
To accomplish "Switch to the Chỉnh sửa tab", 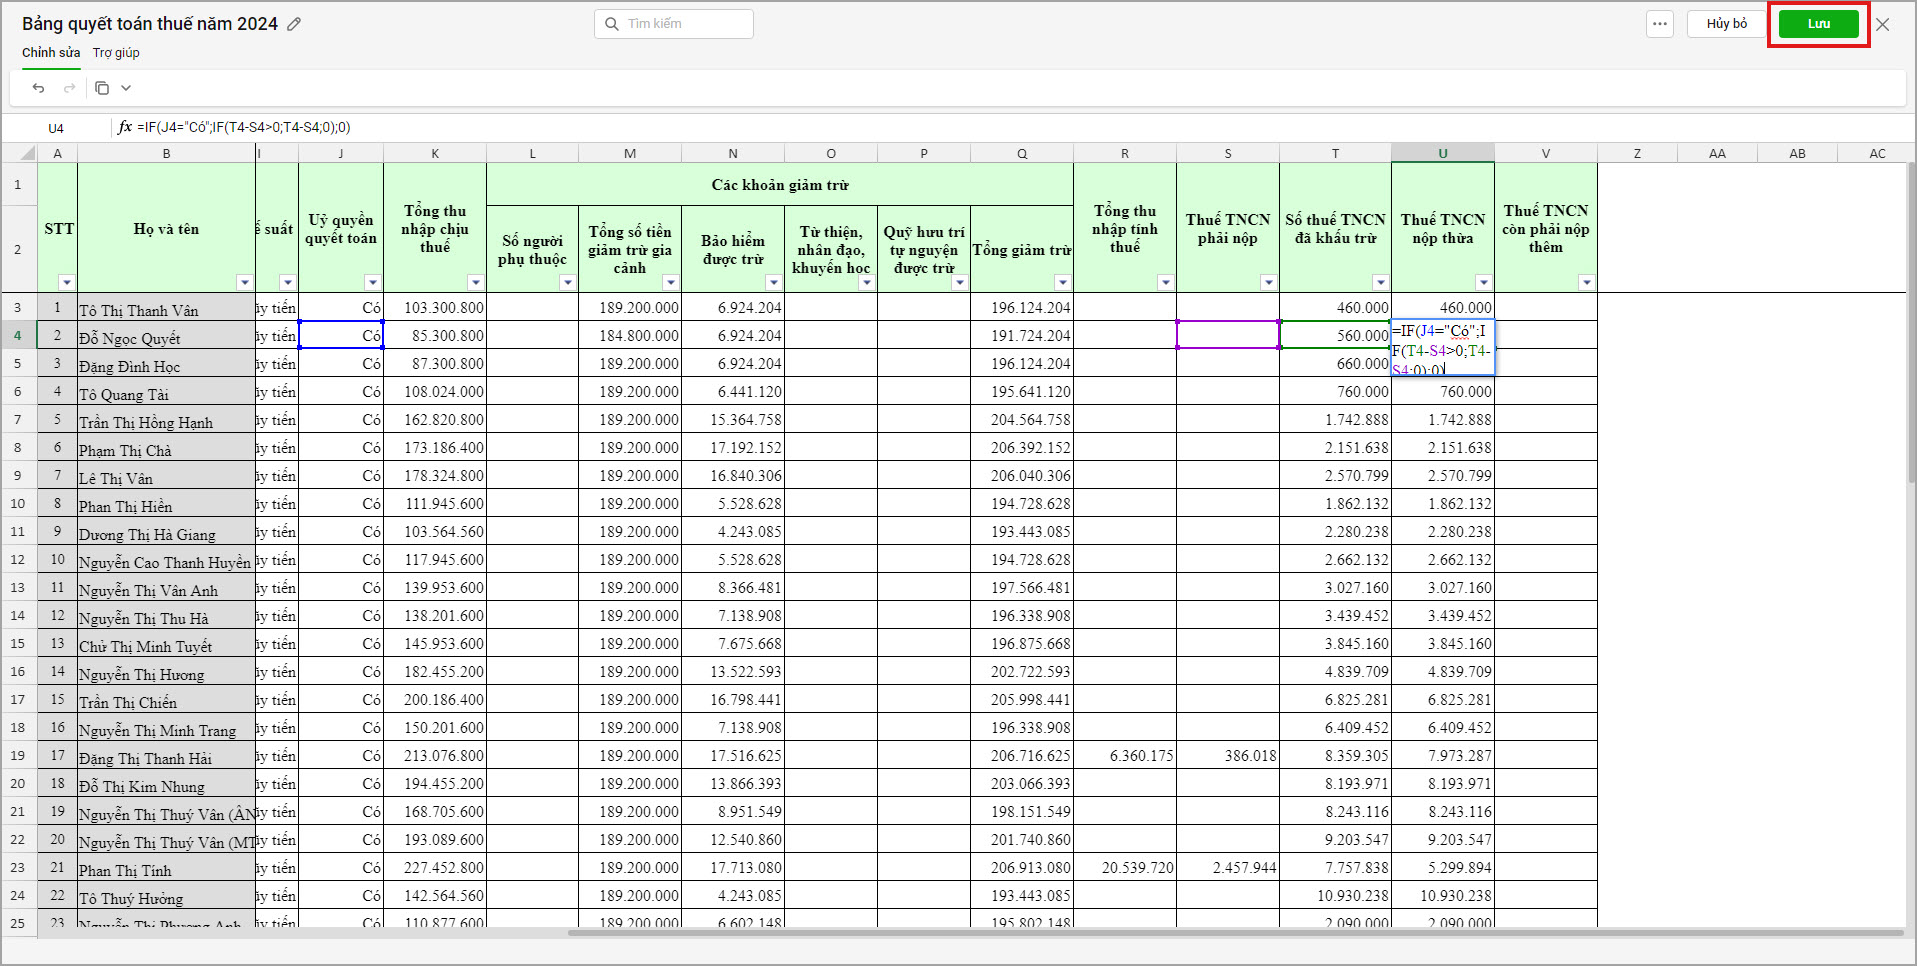I will (51, 53).
